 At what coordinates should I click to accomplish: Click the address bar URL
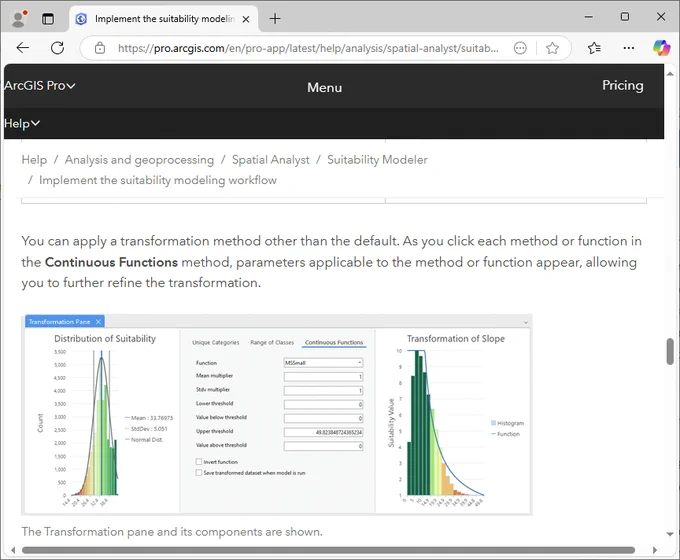coord(308,48)
